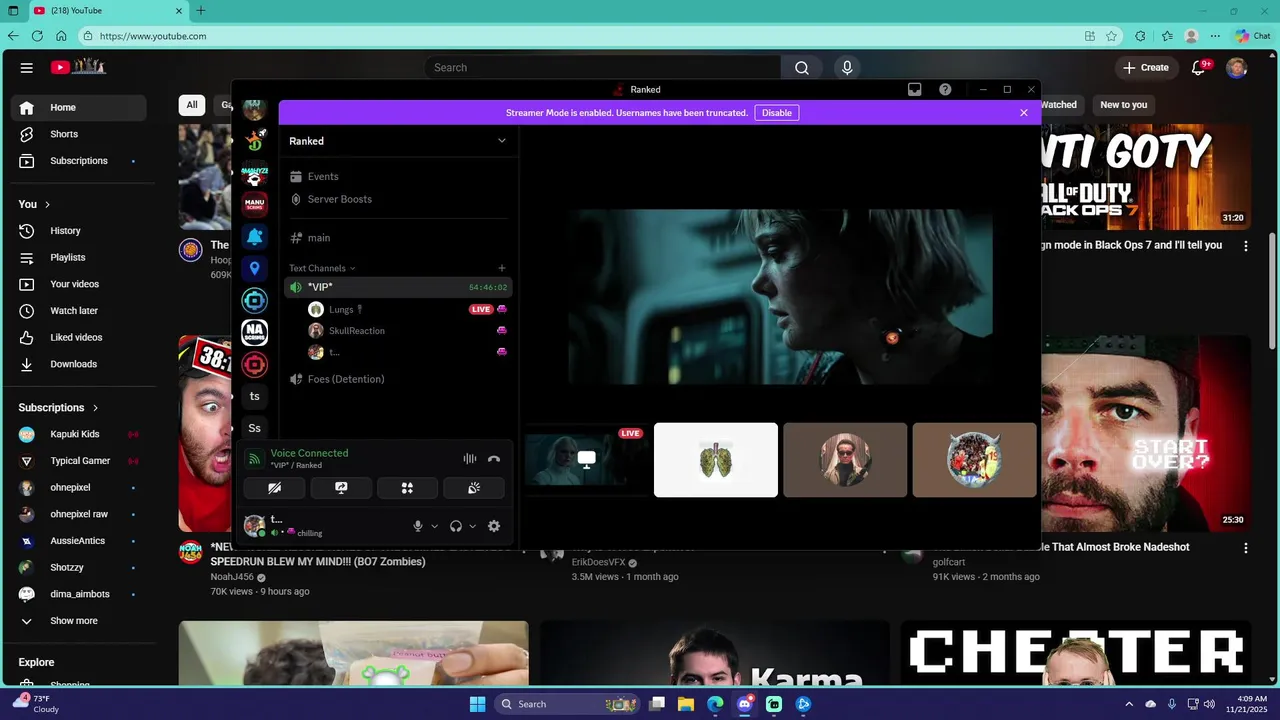The image size is (1280, 720).
Task: Open headphone output options arrow
Action: [x=473, y=526]
